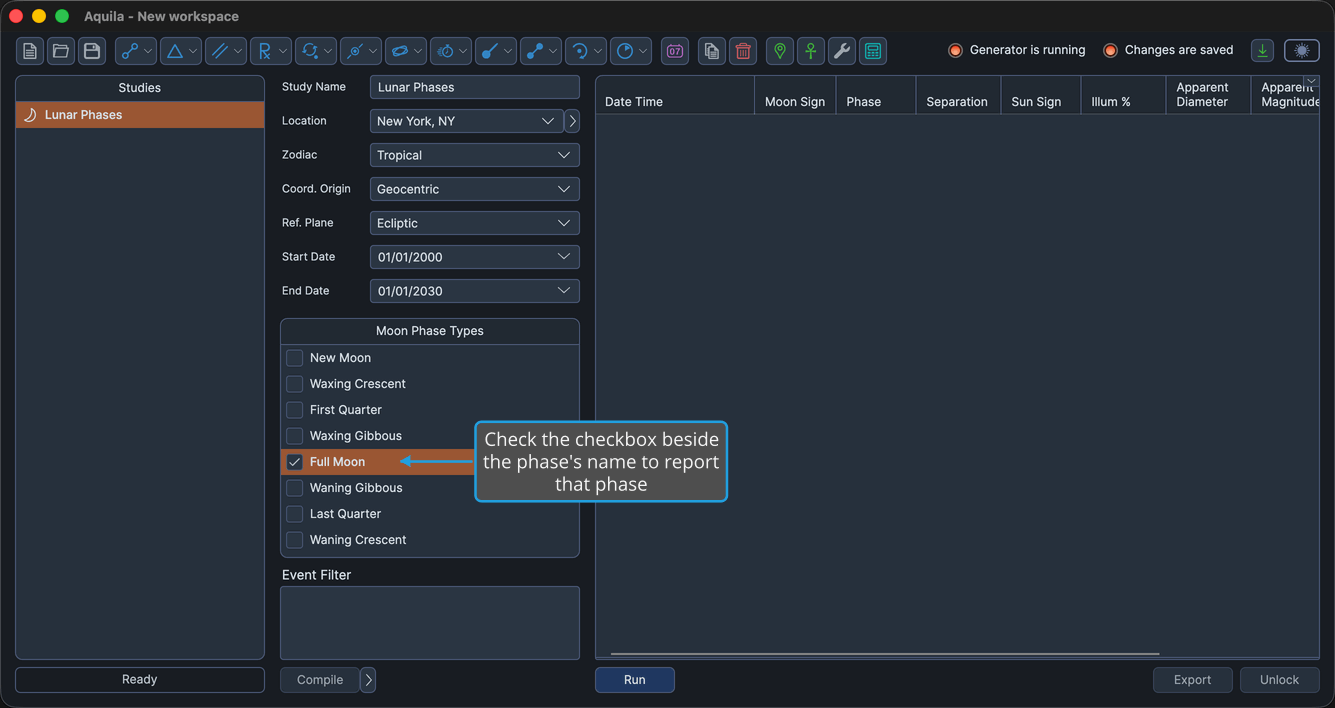Open the End Date 01/01/2030 picker
This screenshot has height=708, width=1335.
pos(475,291)
